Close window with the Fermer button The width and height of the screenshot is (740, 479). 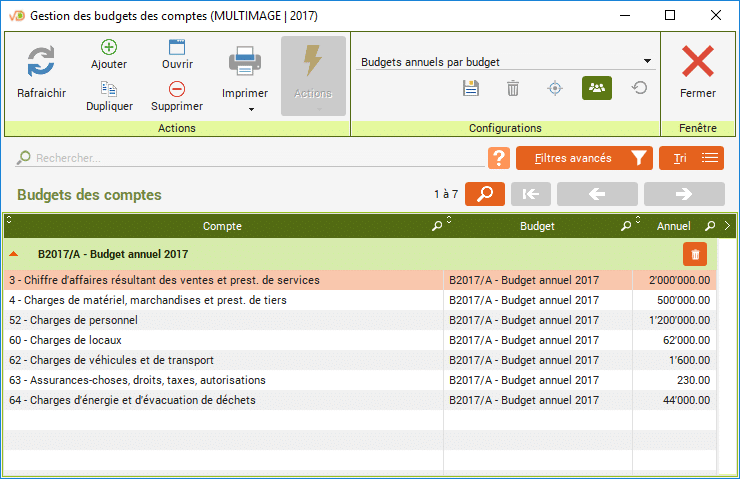click(x=697, y=70)
